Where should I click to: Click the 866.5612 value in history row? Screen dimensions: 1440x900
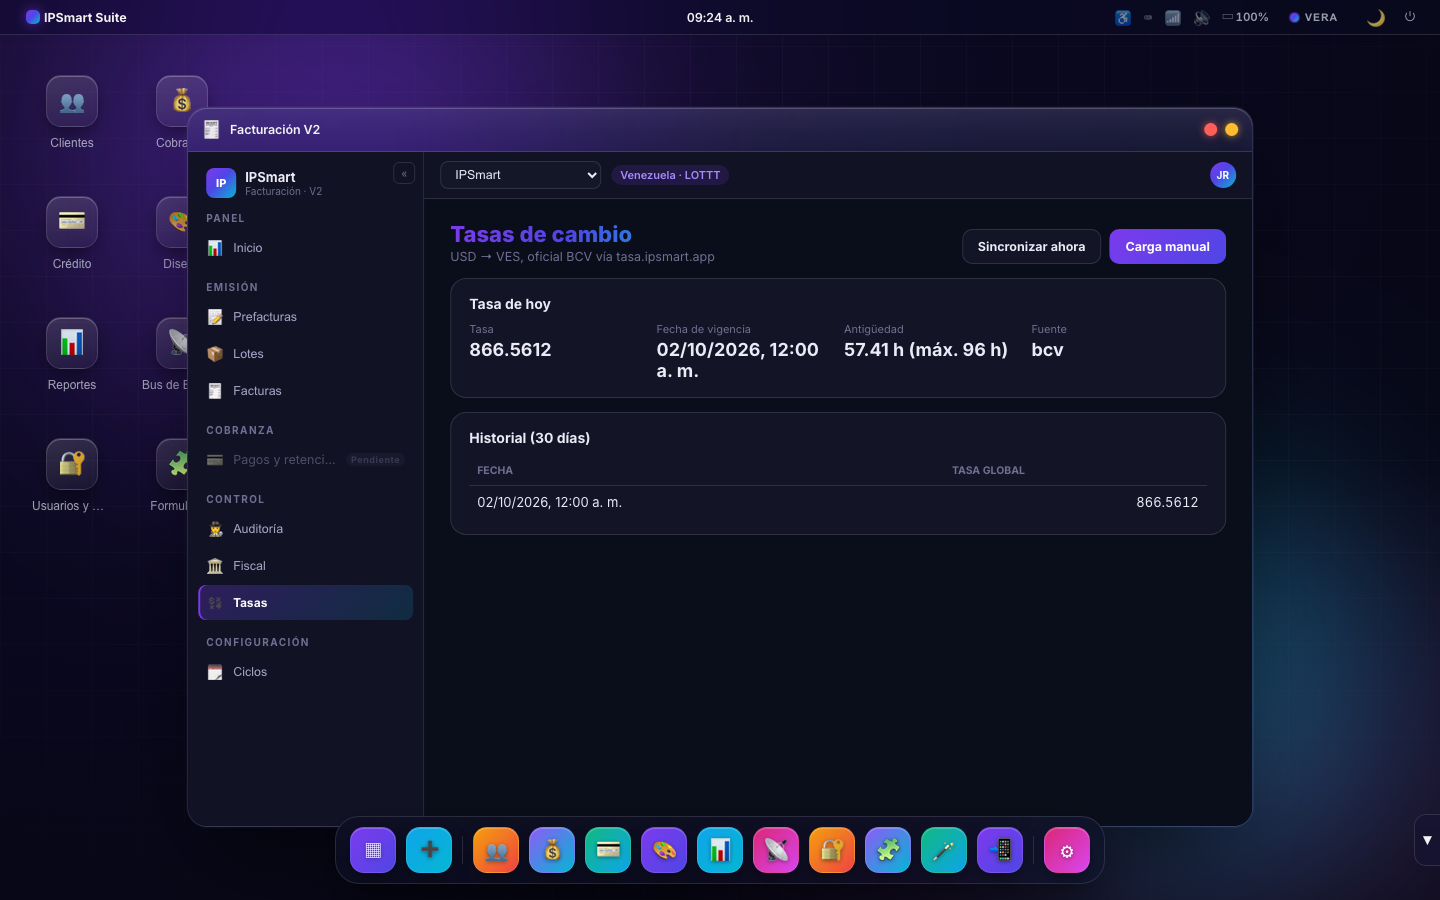1167,502
